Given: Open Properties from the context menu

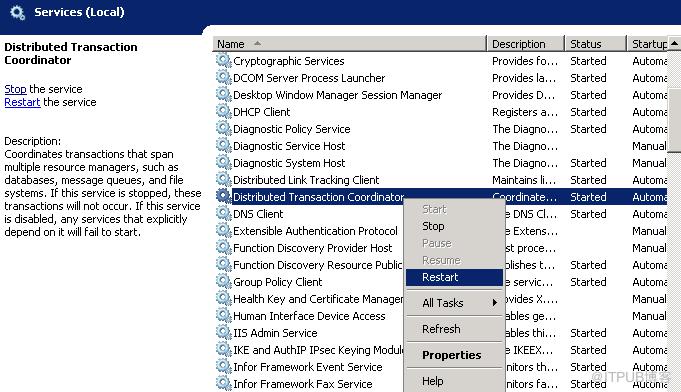Looking at the screenshot, I should click(454, 355).
